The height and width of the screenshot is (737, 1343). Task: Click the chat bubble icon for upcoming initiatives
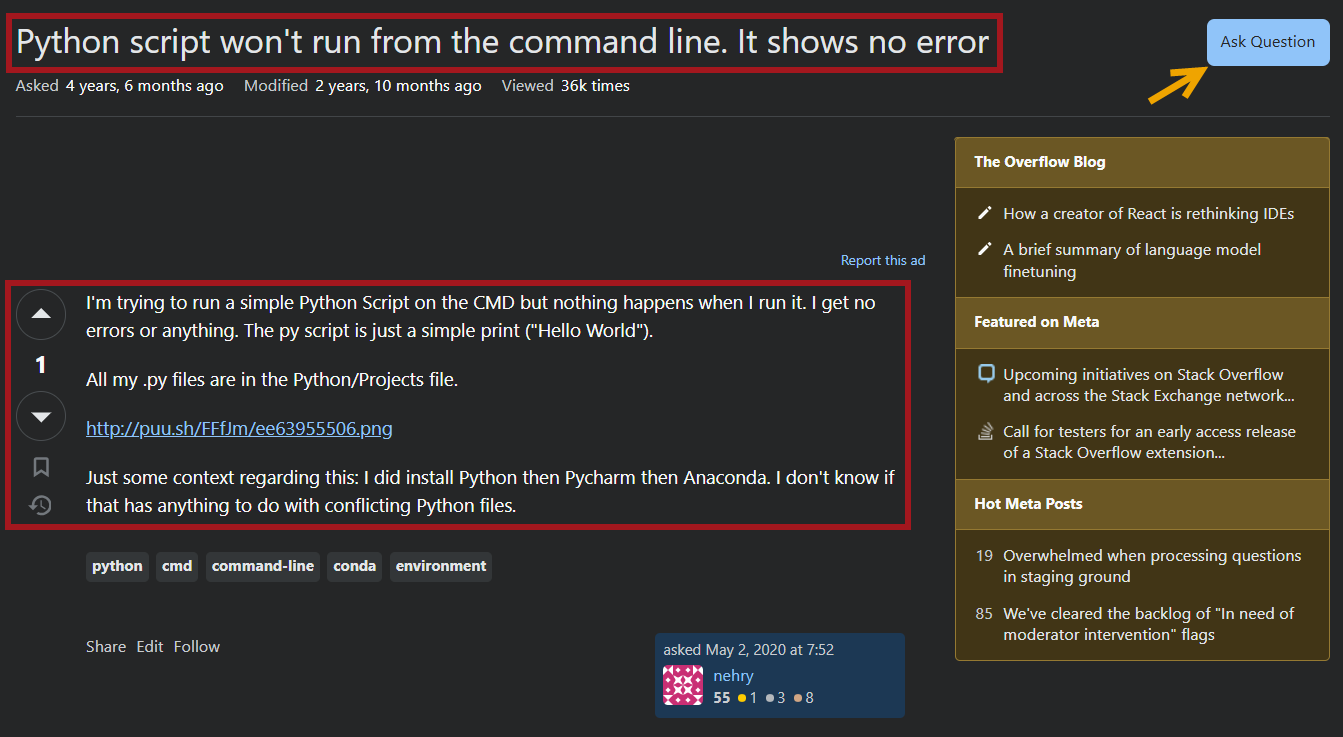(x=986, y=375)
